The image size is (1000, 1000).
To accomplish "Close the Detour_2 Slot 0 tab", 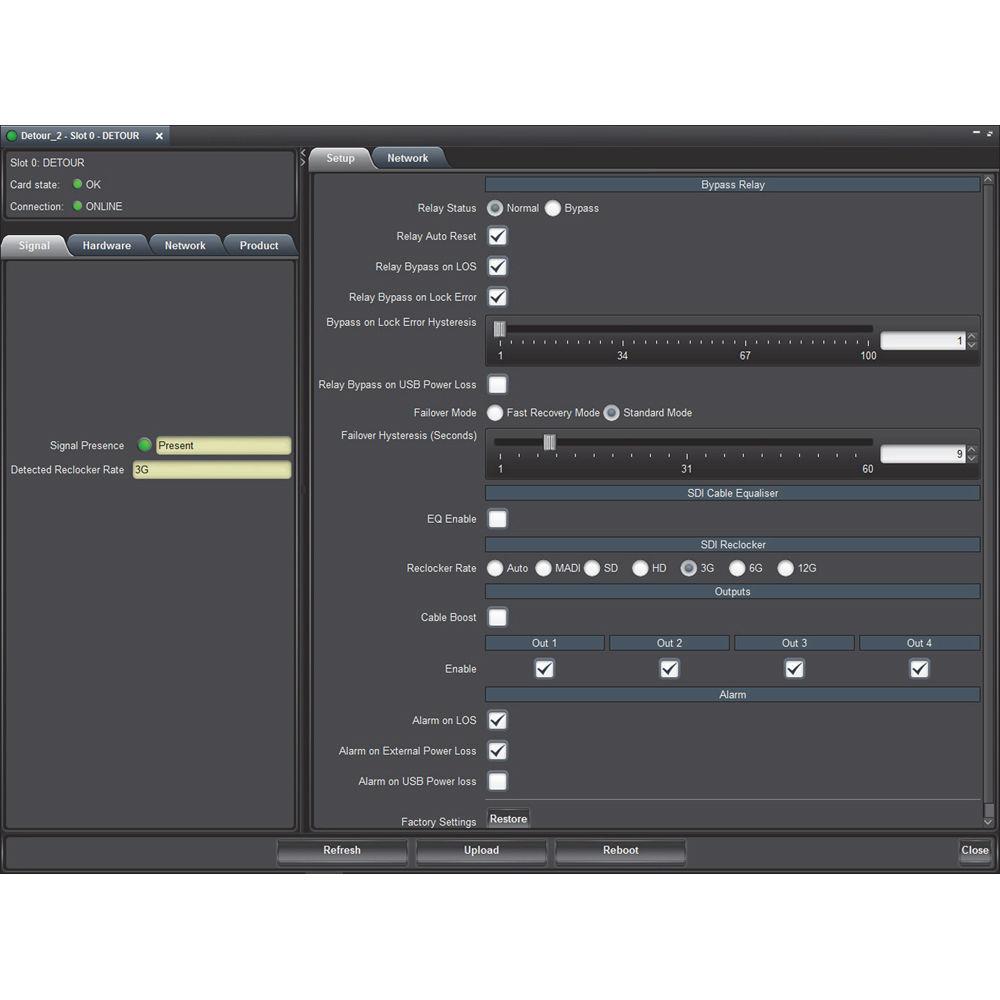I will pos(159,136).
